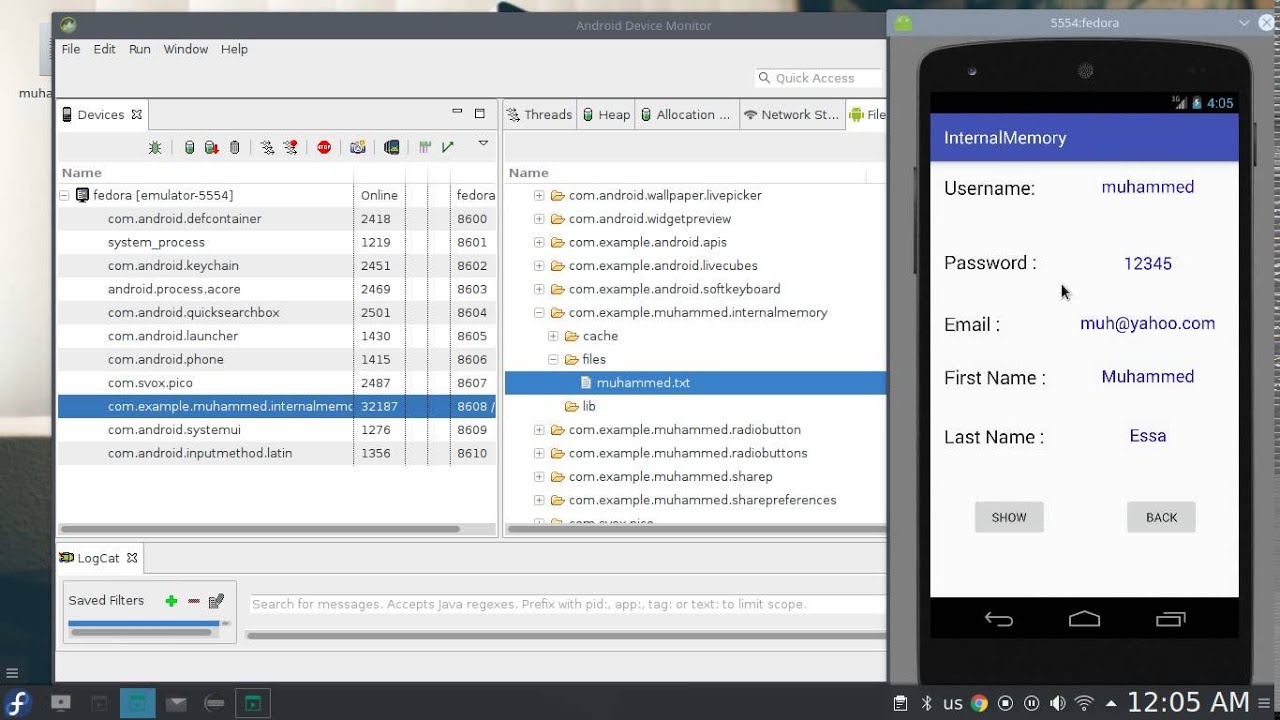Maximize the Devices panel
The image size is (1280, 720).
[480, 113]
